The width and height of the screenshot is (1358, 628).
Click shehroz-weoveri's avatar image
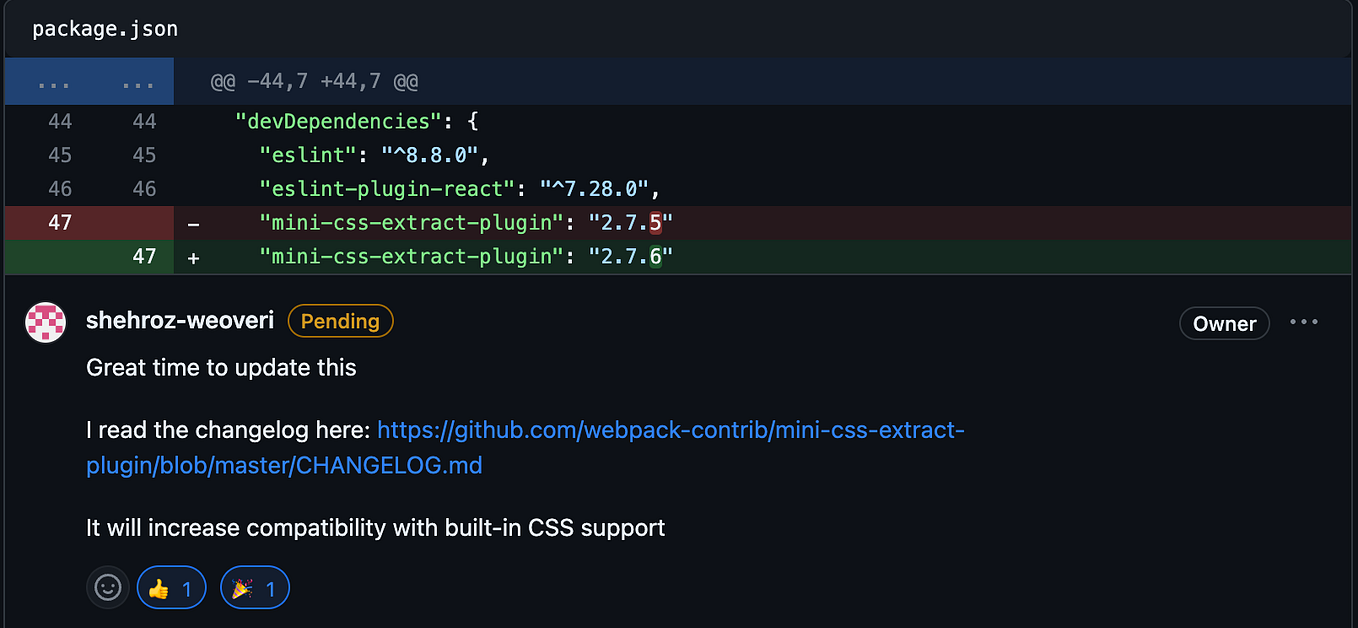[x=45, y=321]
